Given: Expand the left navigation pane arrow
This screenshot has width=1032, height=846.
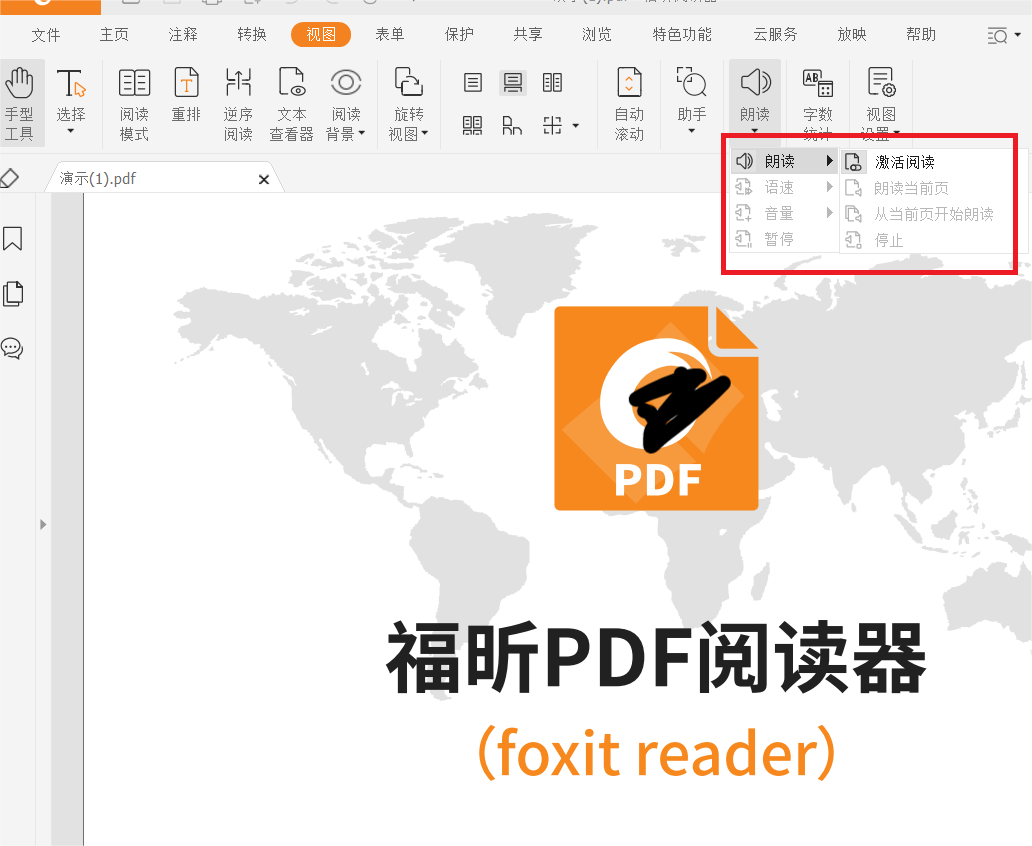Looking at the screenshot, I should coord(43,525).
